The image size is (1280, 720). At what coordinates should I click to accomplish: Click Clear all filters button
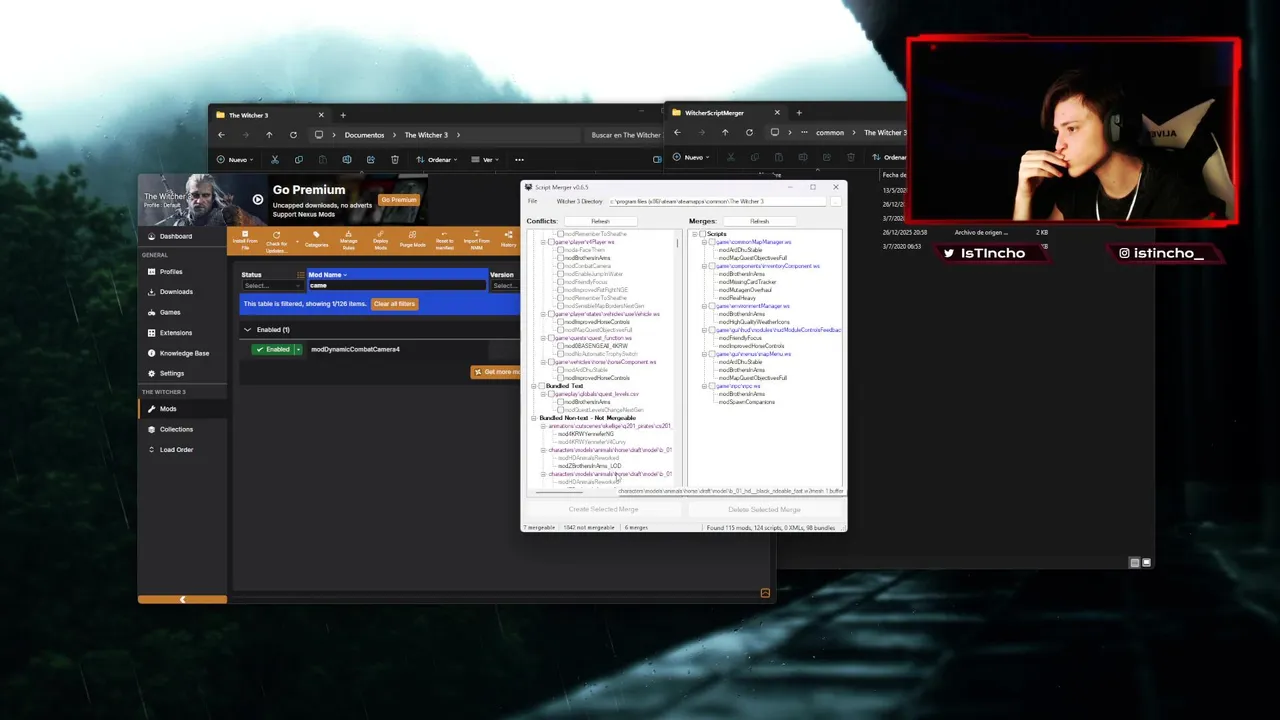click(394, 304)
